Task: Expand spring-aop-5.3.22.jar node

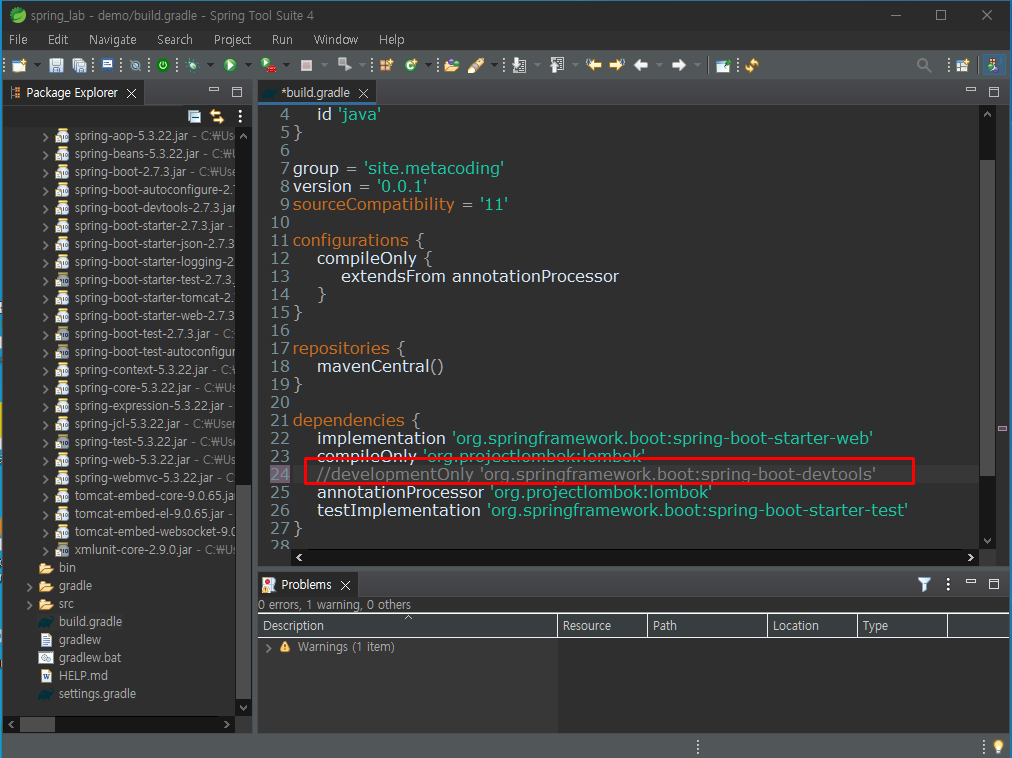Action: pyautogui.click(x=45, y=137)
